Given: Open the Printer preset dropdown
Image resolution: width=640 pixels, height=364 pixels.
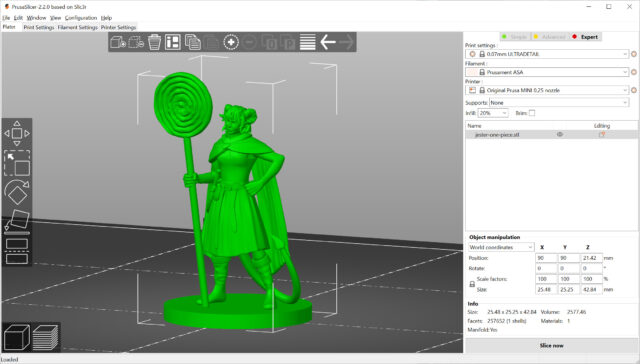Looking at the screenshot, I should point(547,90).
